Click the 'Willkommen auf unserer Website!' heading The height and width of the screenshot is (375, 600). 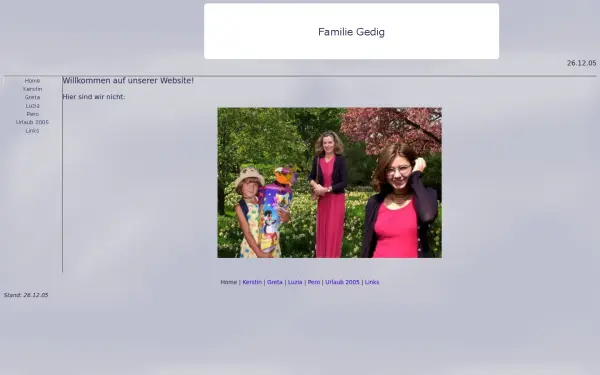point(128,81)
